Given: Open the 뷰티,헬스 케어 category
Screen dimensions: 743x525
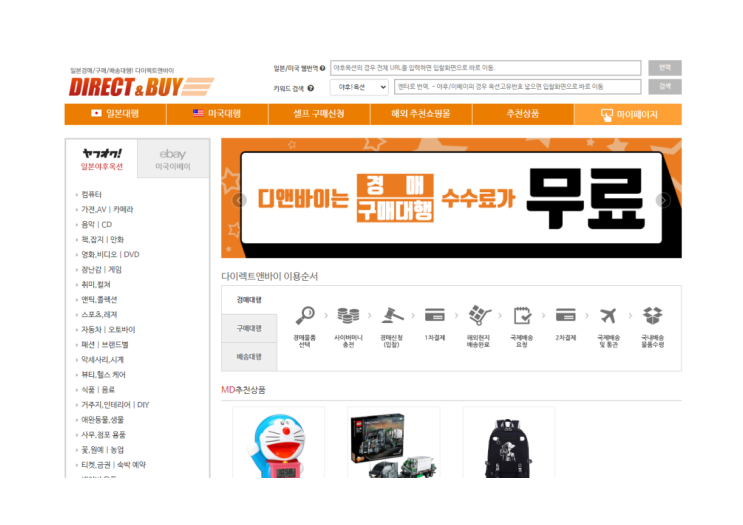Looking at the screenshot, I should (x=103, y=375).
